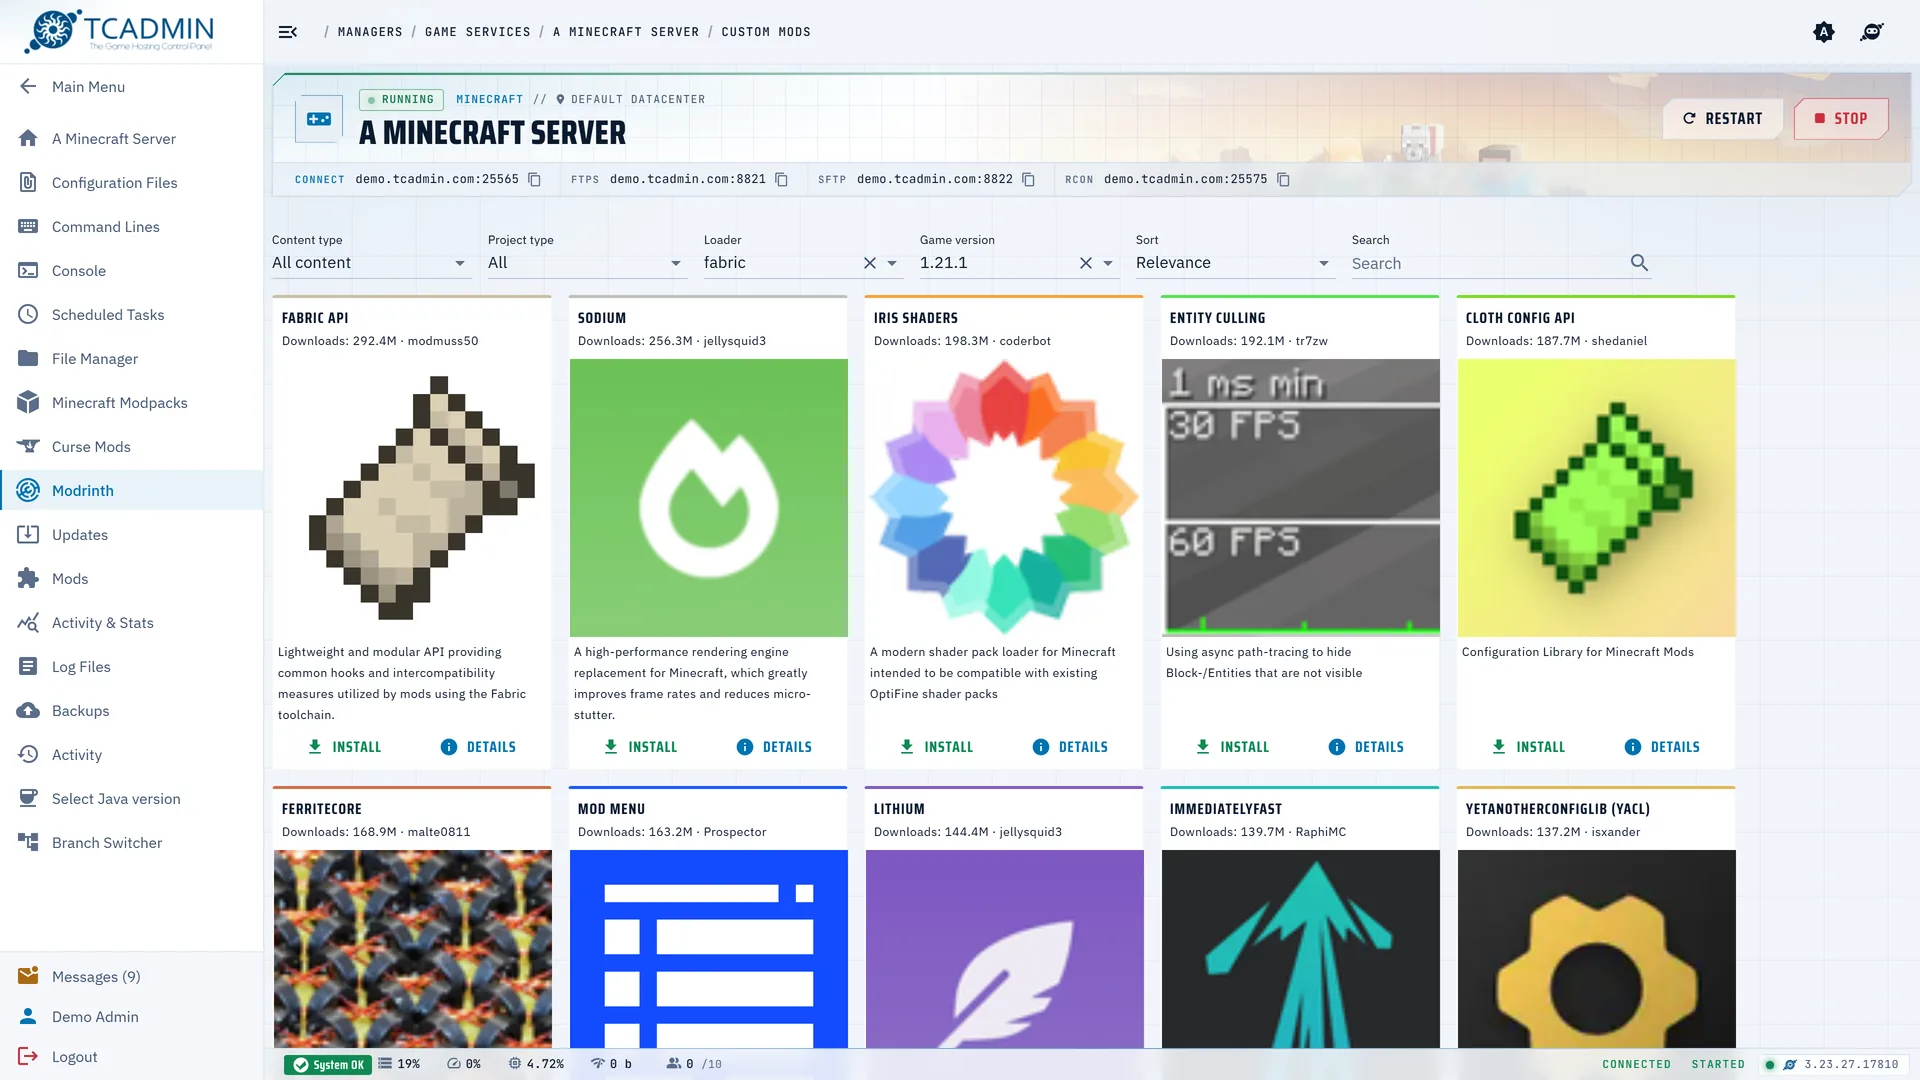The width and height of the screenshot is (1920, 1080).
Task: Click the Game Services breadcrumb
Action: tap(478, 32)
